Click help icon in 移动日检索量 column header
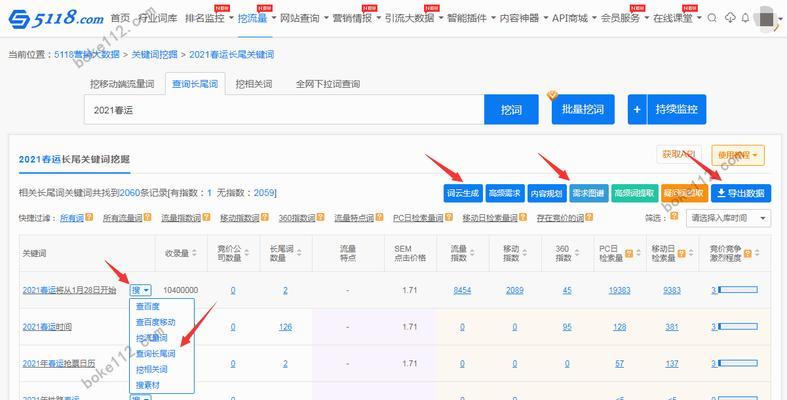Screen dimensions: 787x400 coord(681,253)
